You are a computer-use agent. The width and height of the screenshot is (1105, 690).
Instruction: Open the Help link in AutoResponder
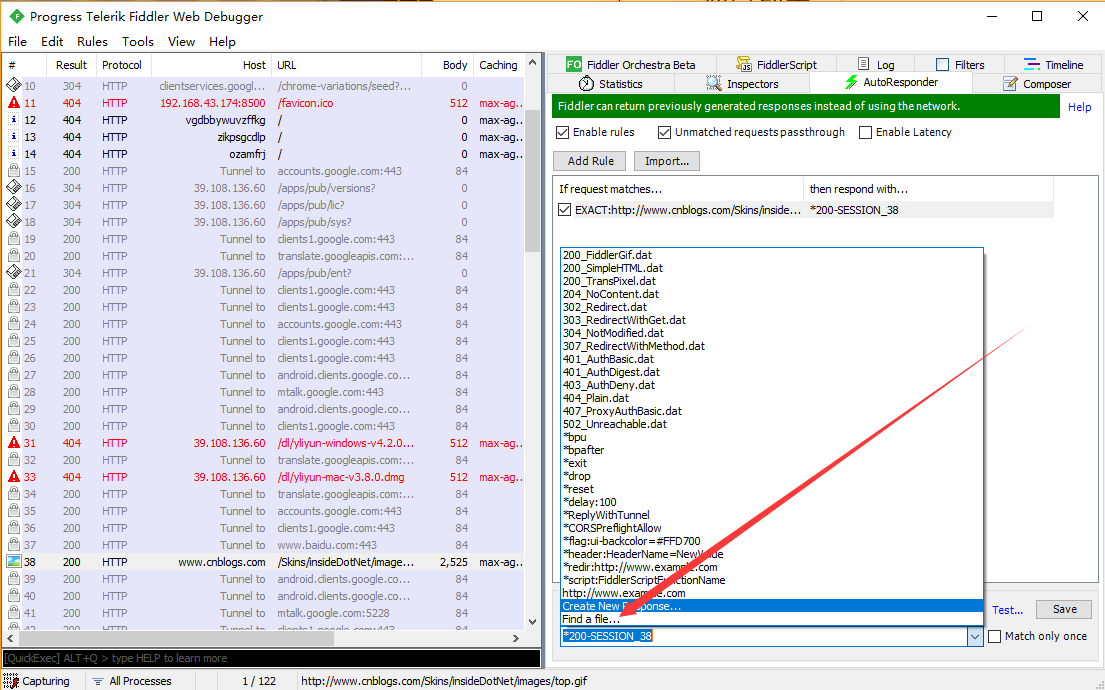pyautogui.click(x=1079, y=107)
